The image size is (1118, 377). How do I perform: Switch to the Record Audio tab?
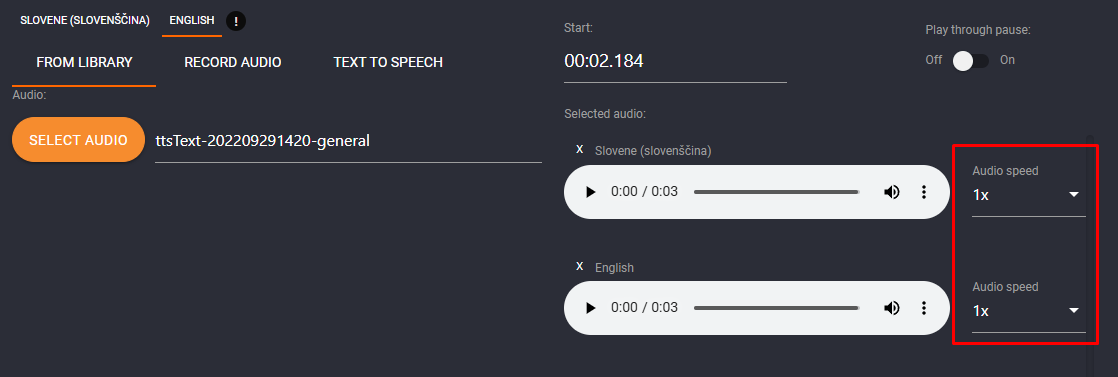pyautogui.click(x=232, y=63)
